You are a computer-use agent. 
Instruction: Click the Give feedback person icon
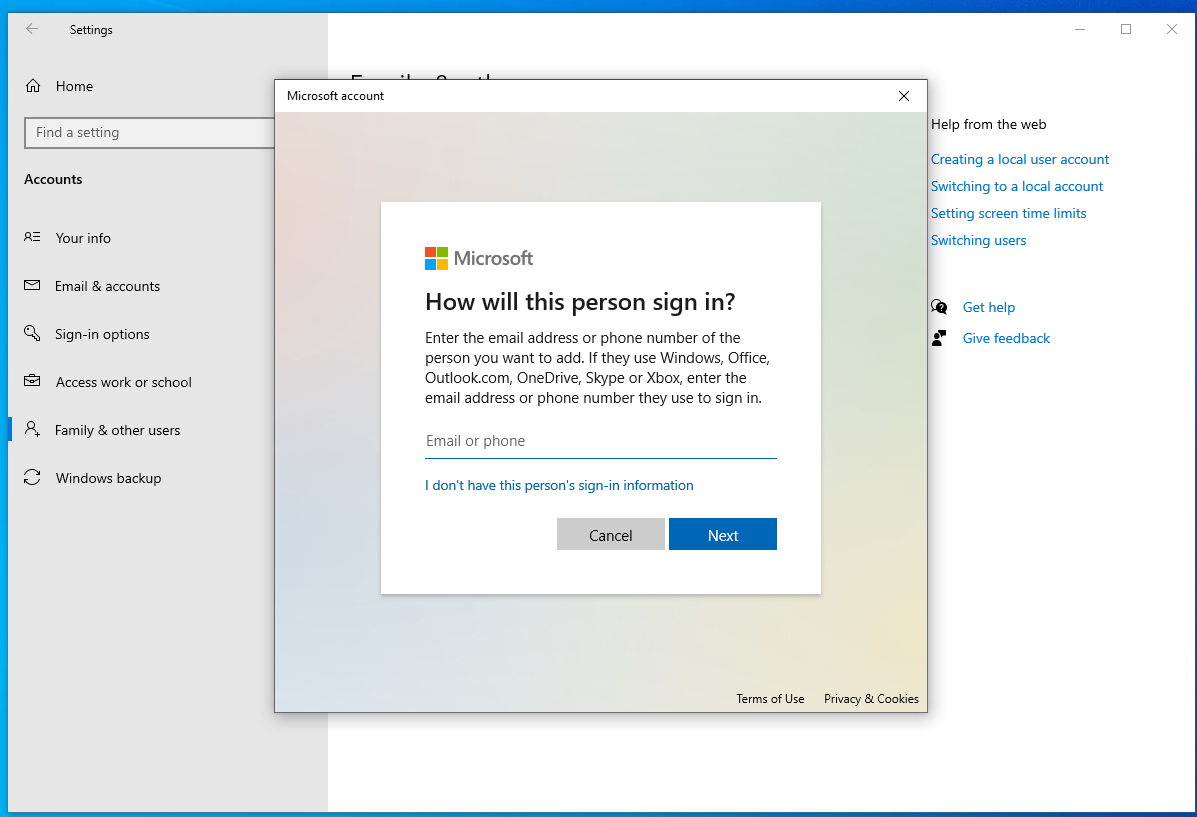(939, 338)
